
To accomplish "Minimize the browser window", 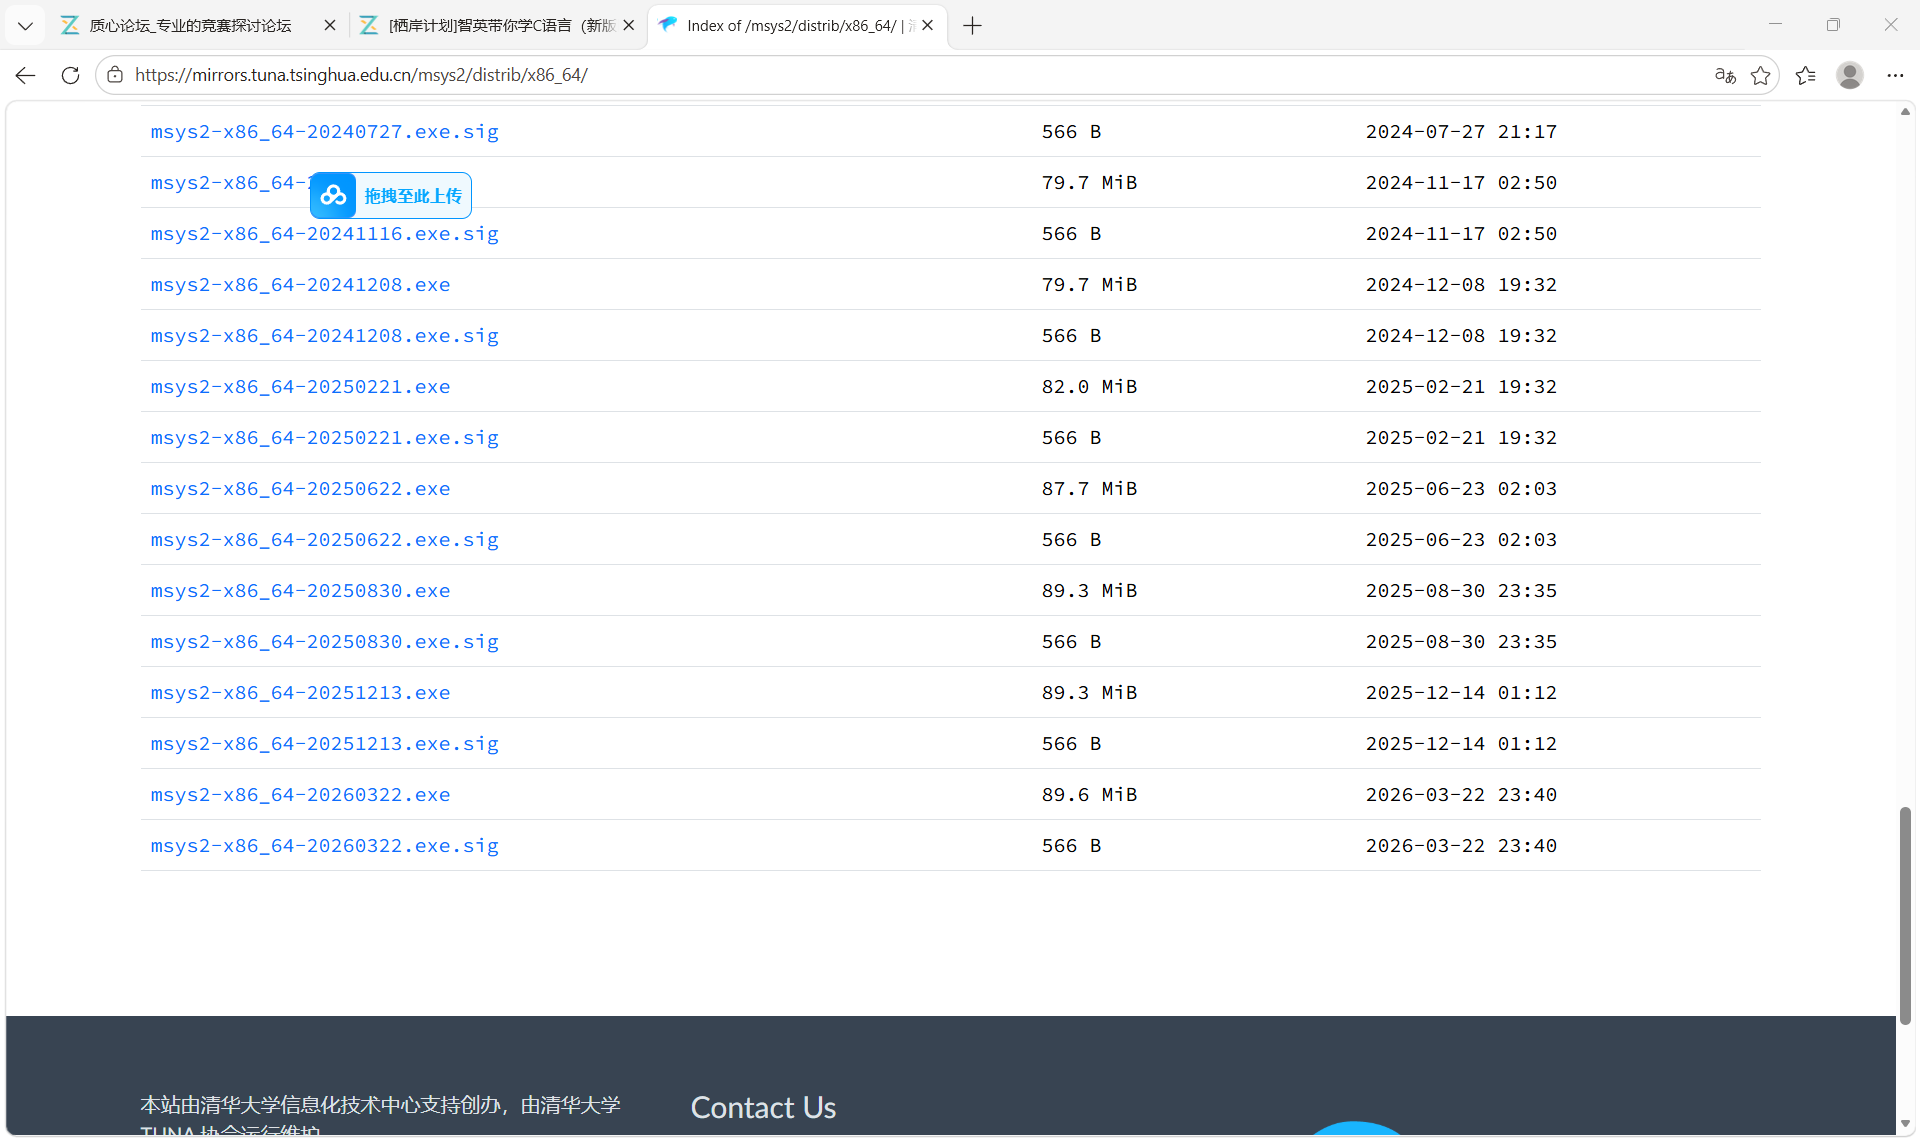I will (1776, 25).
